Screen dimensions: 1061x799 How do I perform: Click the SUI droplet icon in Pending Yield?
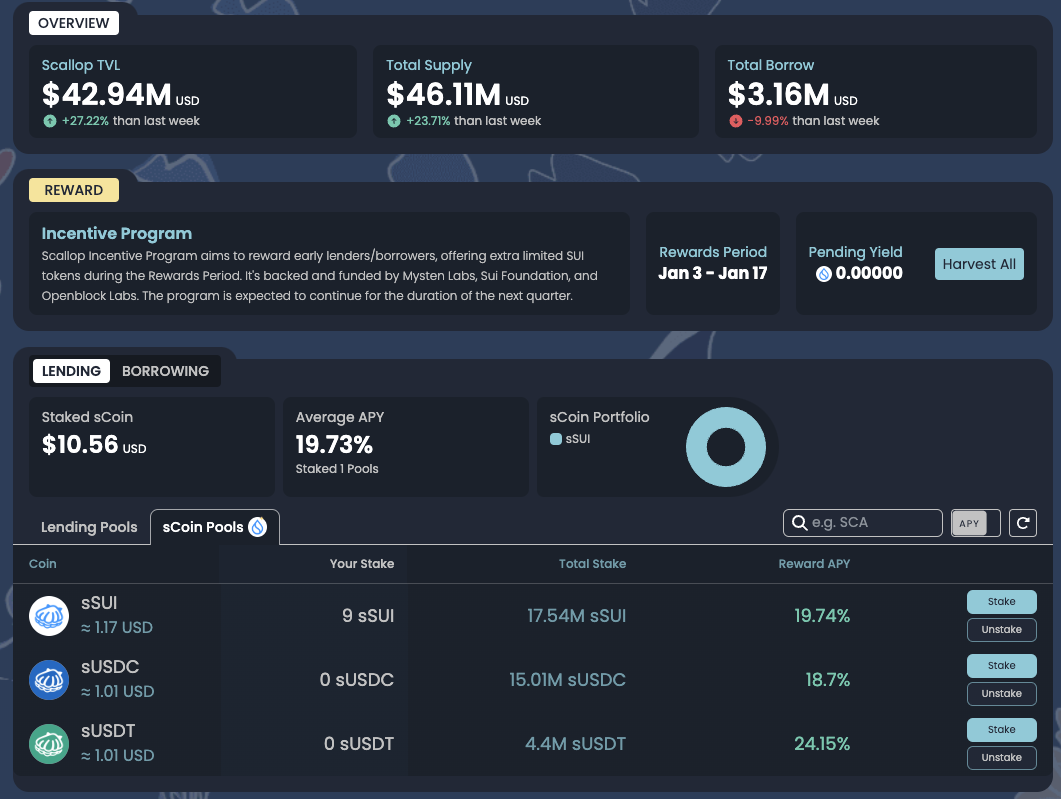(824, 274)
